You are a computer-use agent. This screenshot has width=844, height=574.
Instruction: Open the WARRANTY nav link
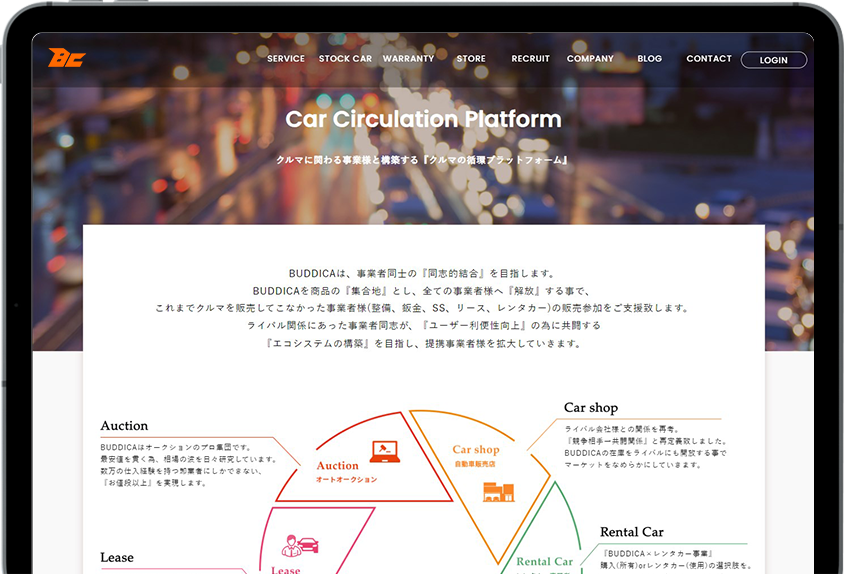[408, 59]
